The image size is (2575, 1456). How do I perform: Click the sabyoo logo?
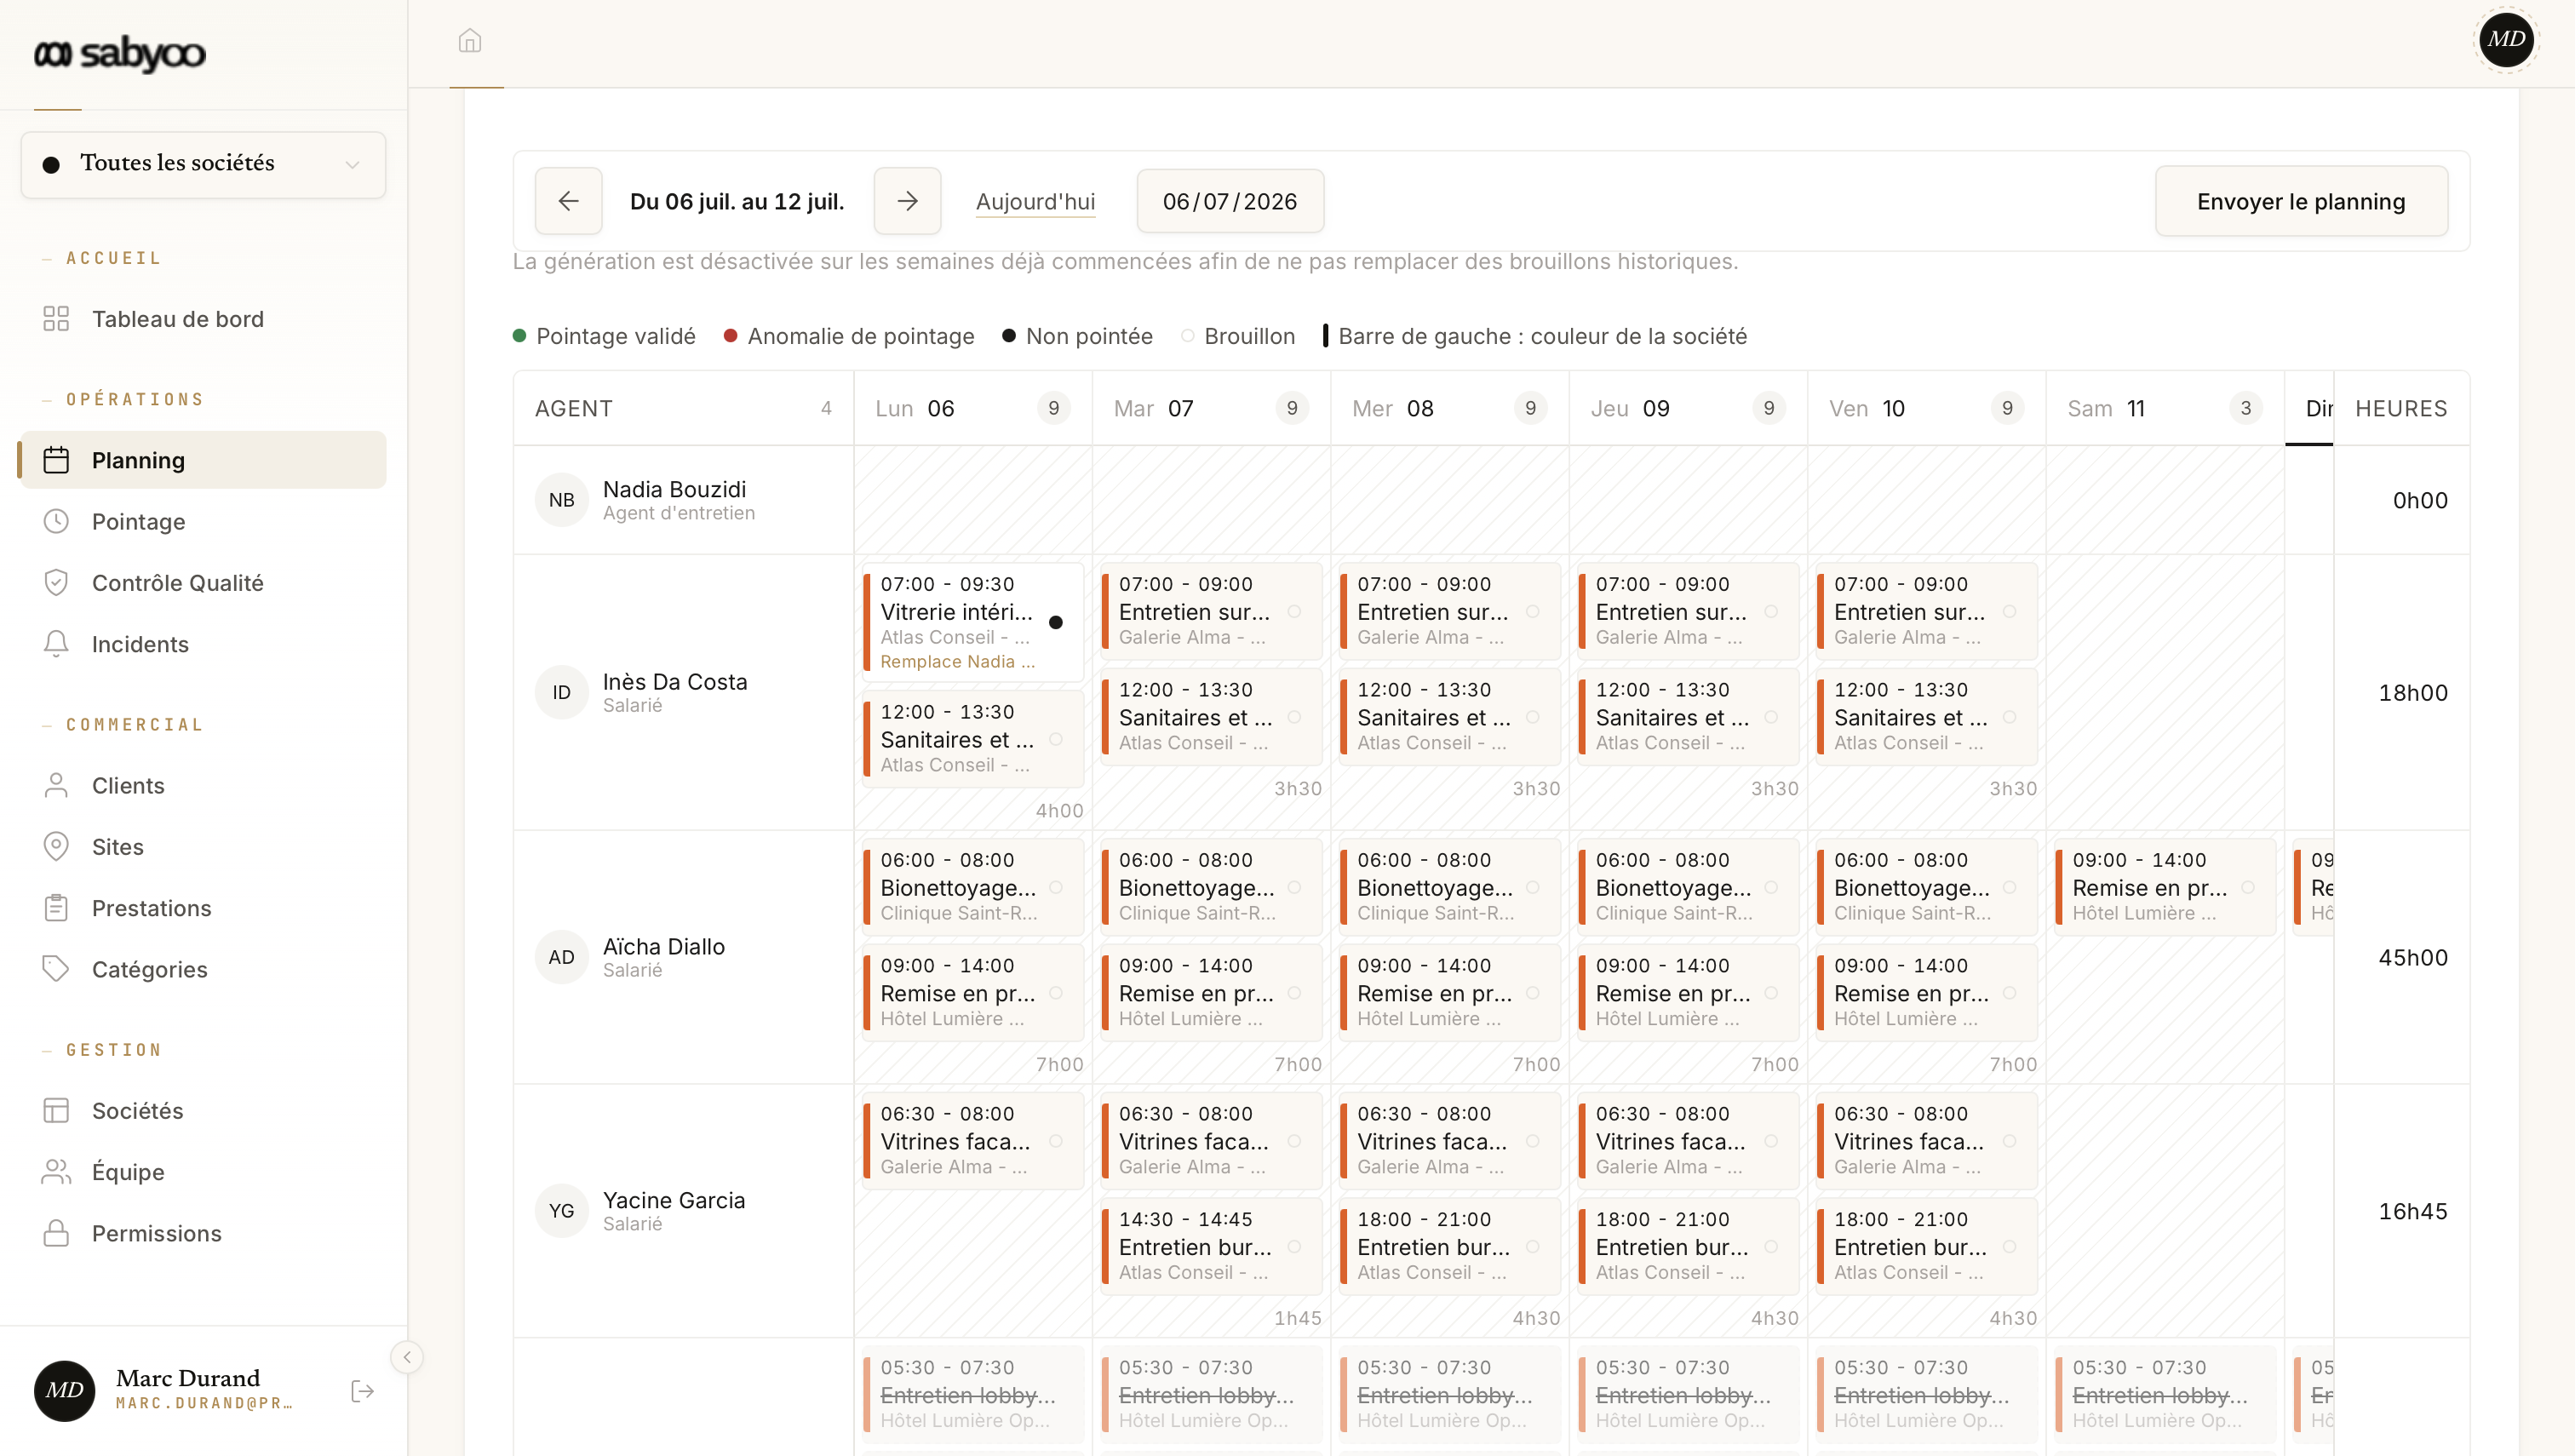coord(120,52)
